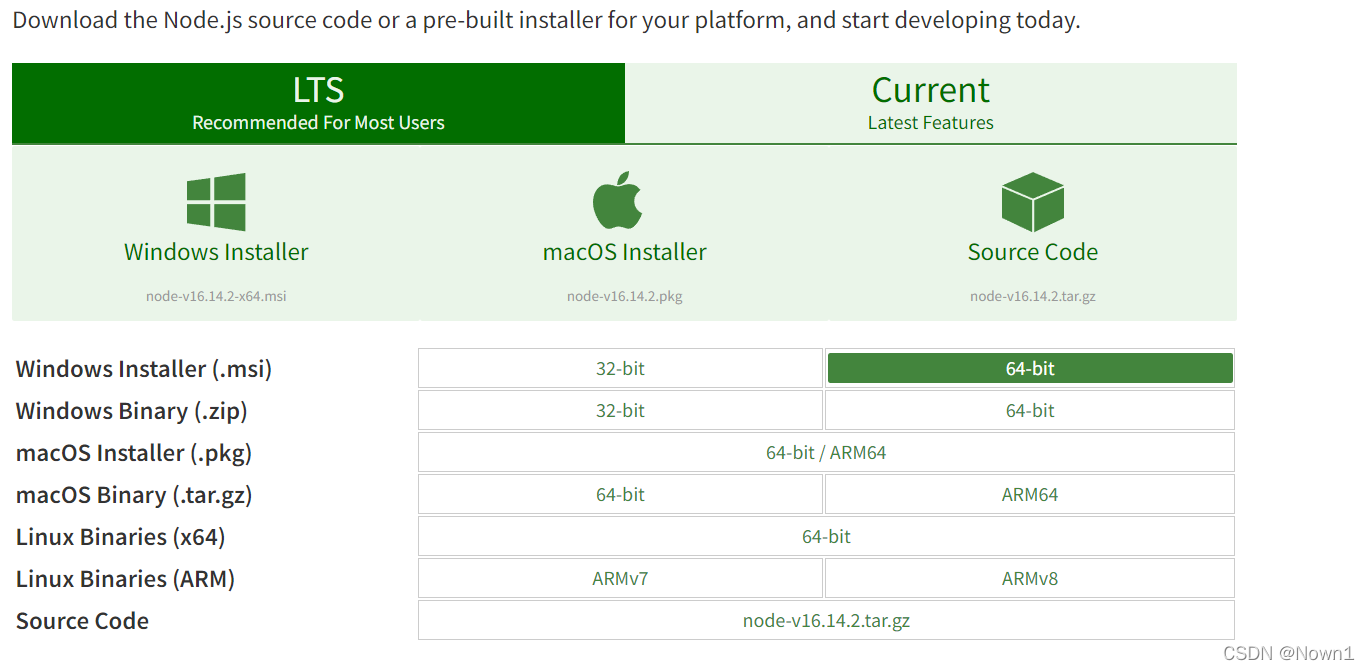Download Linux Binaries ARMv8
Viewport: 1370px width, 670px height.
1030,578
